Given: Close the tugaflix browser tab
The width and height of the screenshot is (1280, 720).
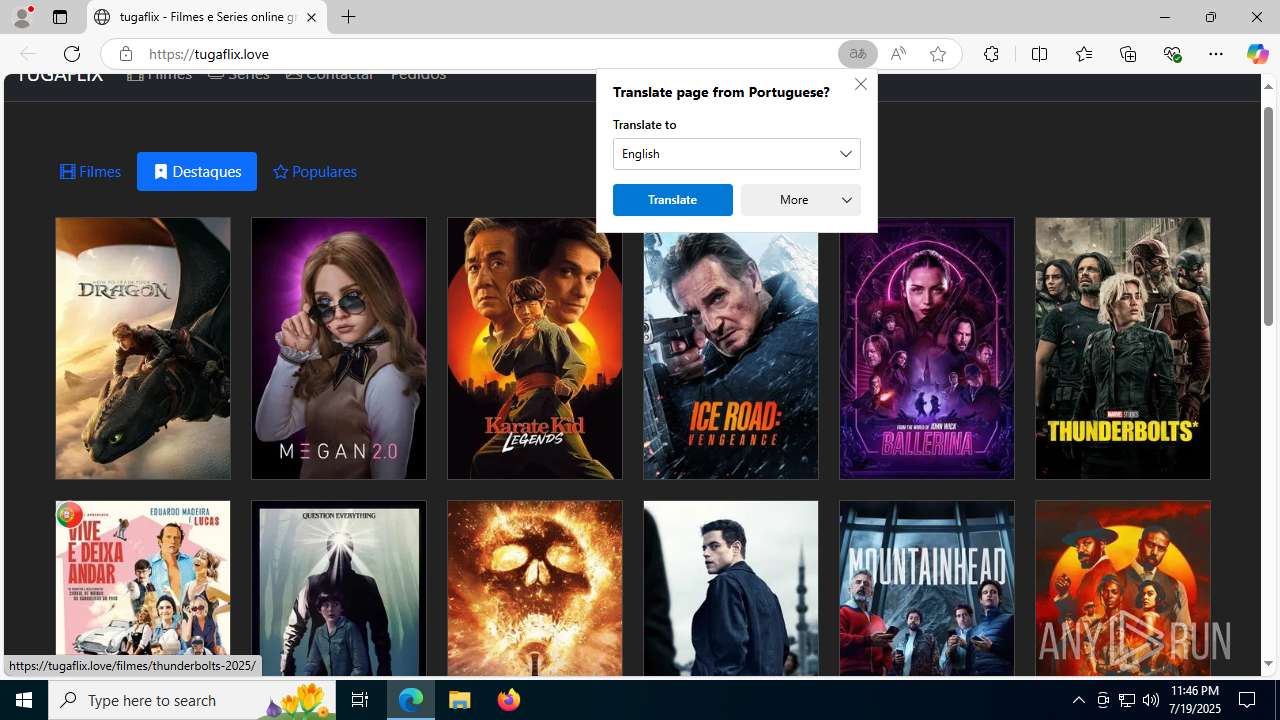Looking at the screenshot, I should 311,17.
